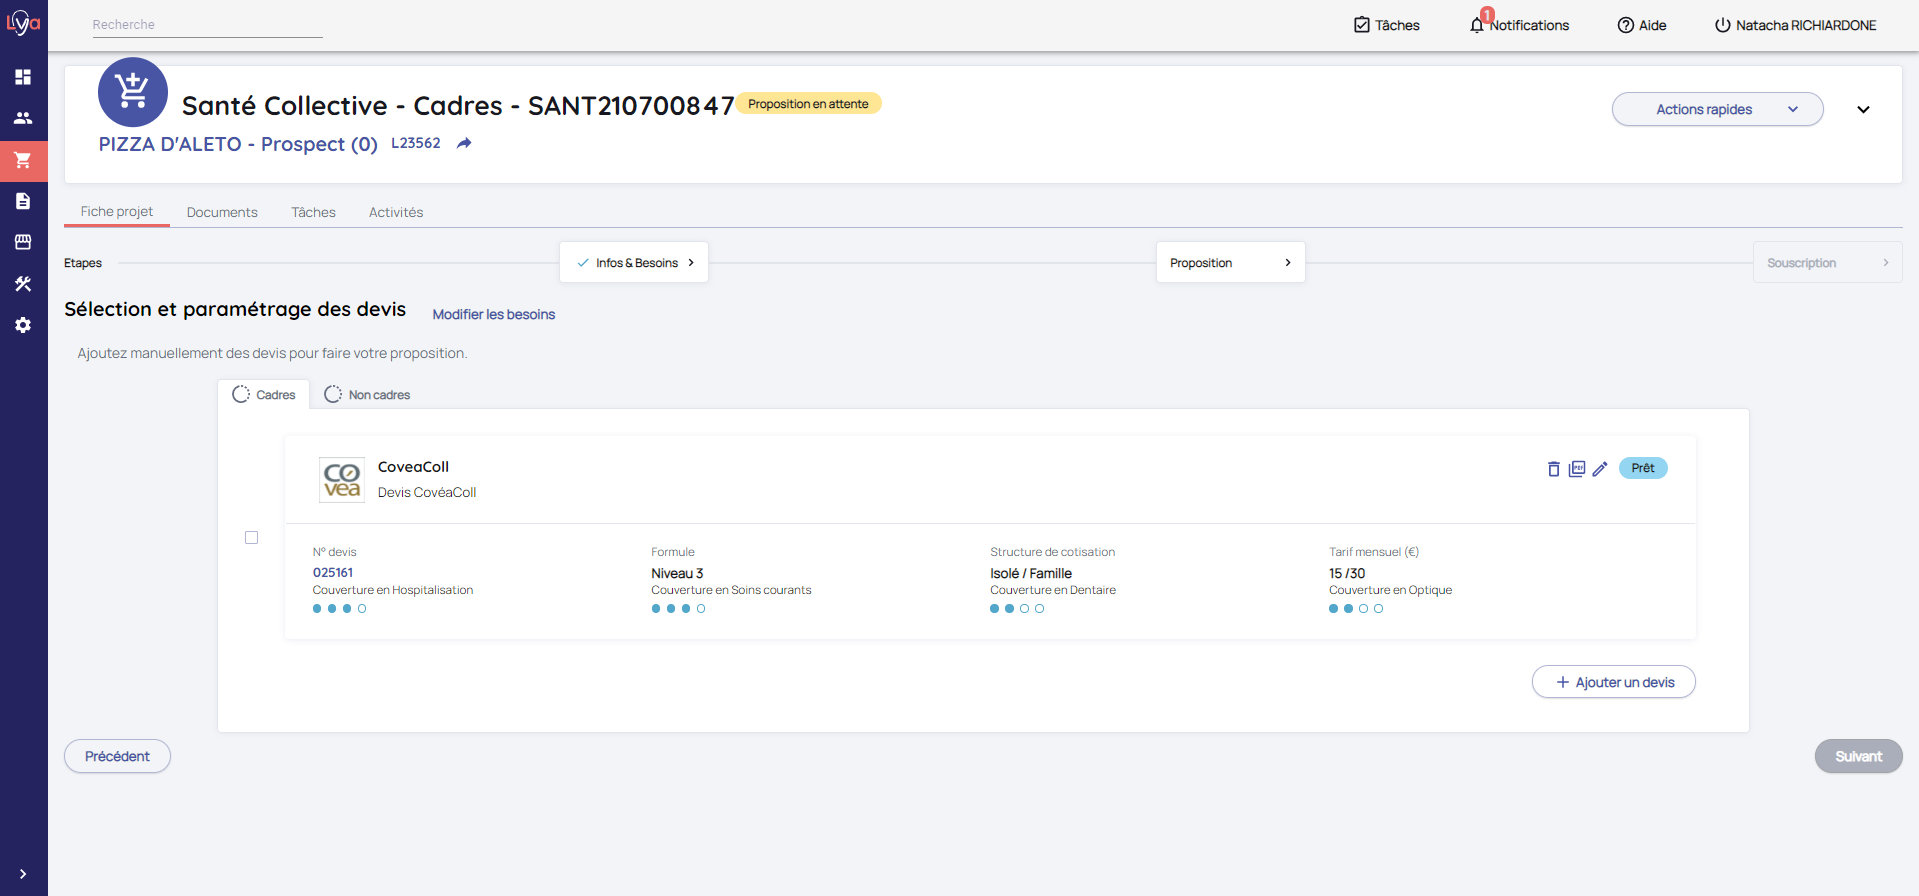Go to the Proposition step
The image size is (1919, 896).
(x=1230, y=263)
